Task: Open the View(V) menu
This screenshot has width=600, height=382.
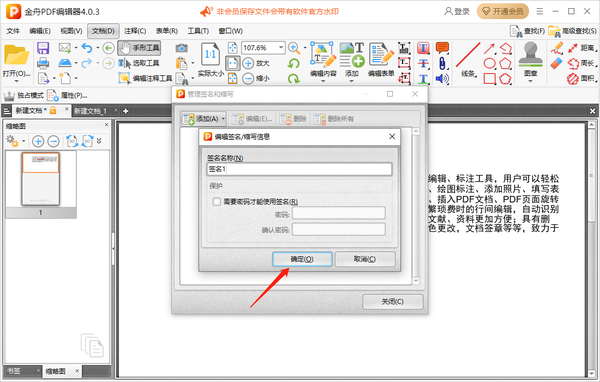Action: [x=72, y=31]
